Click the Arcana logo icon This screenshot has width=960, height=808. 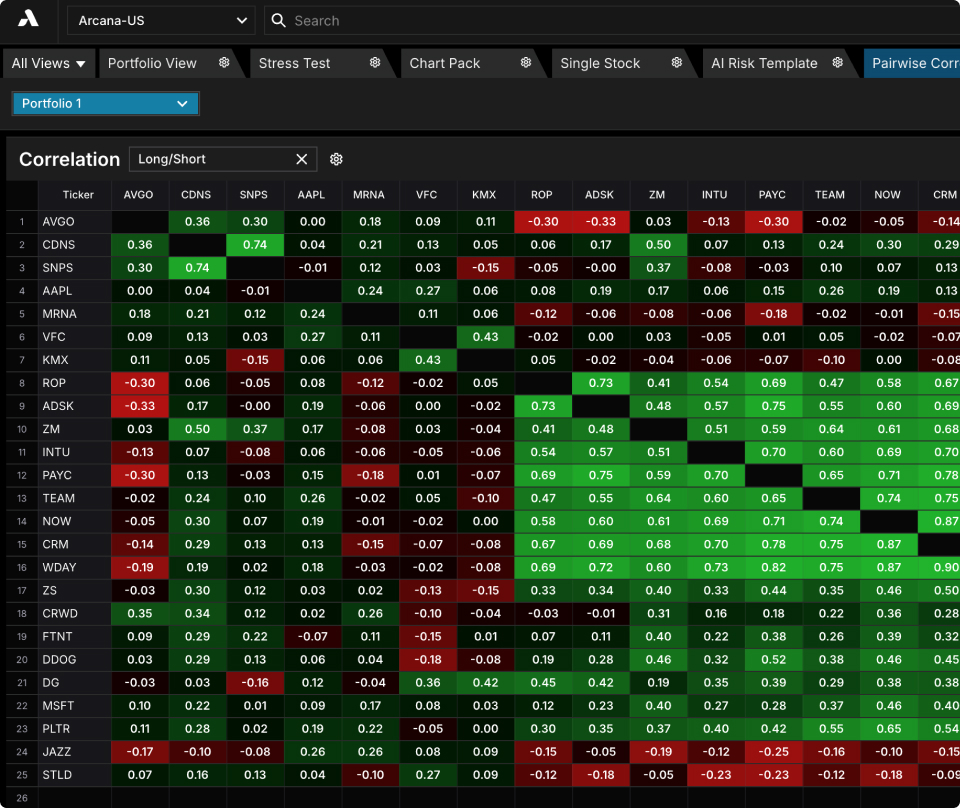click(28, 20)
